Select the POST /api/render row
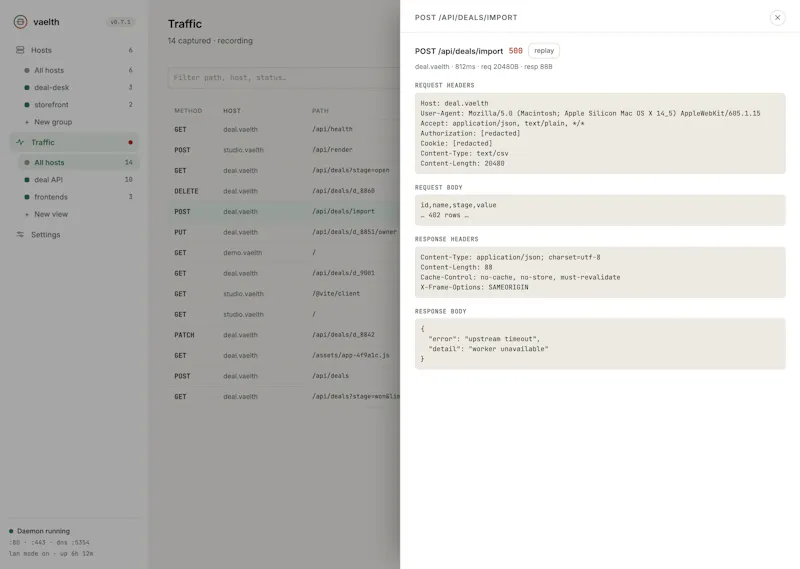The width and height of the screenshot is (800, 569). coord(284,150)
